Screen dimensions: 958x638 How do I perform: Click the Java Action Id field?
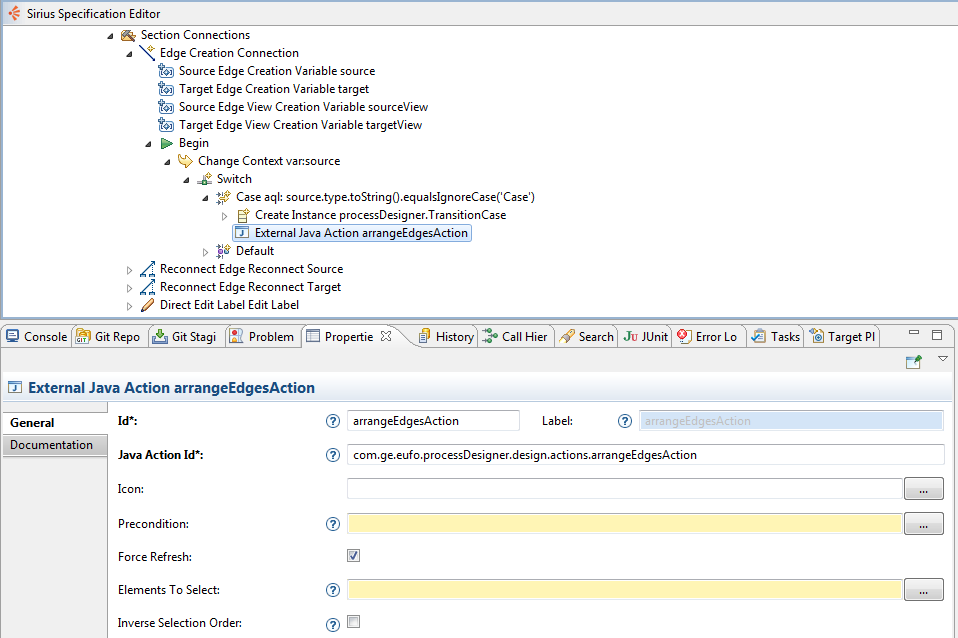(645, 455)
